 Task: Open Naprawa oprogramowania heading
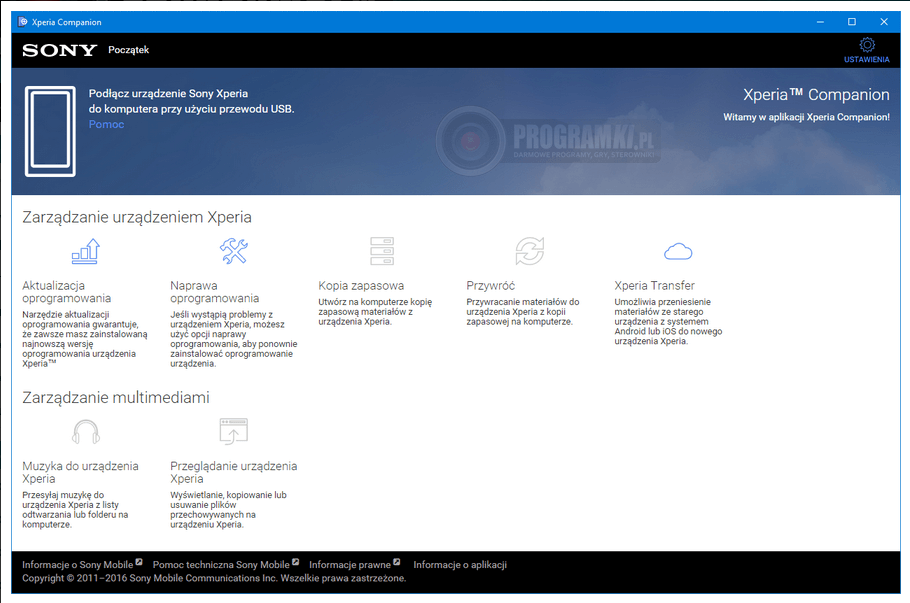(x=214, y=292)
